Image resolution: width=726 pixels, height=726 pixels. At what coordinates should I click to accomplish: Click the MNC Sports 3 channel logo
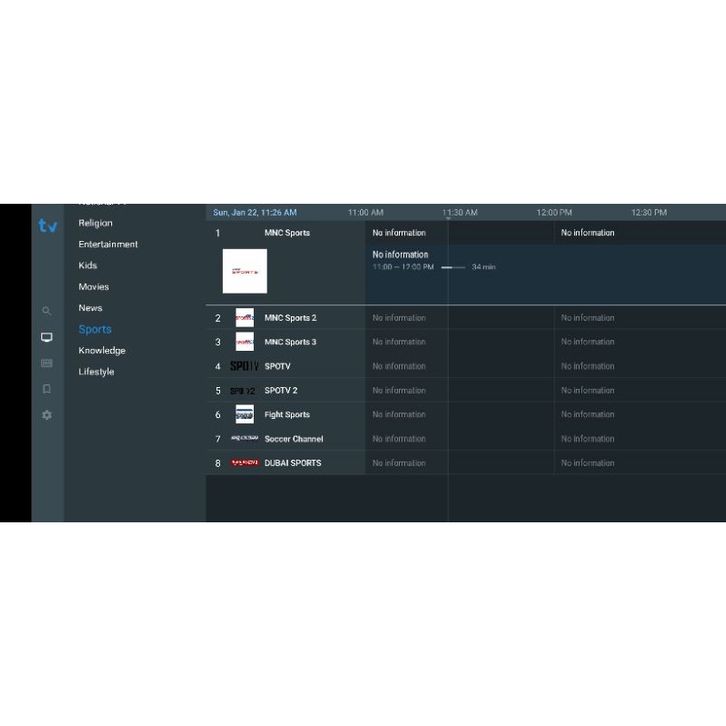244,342
